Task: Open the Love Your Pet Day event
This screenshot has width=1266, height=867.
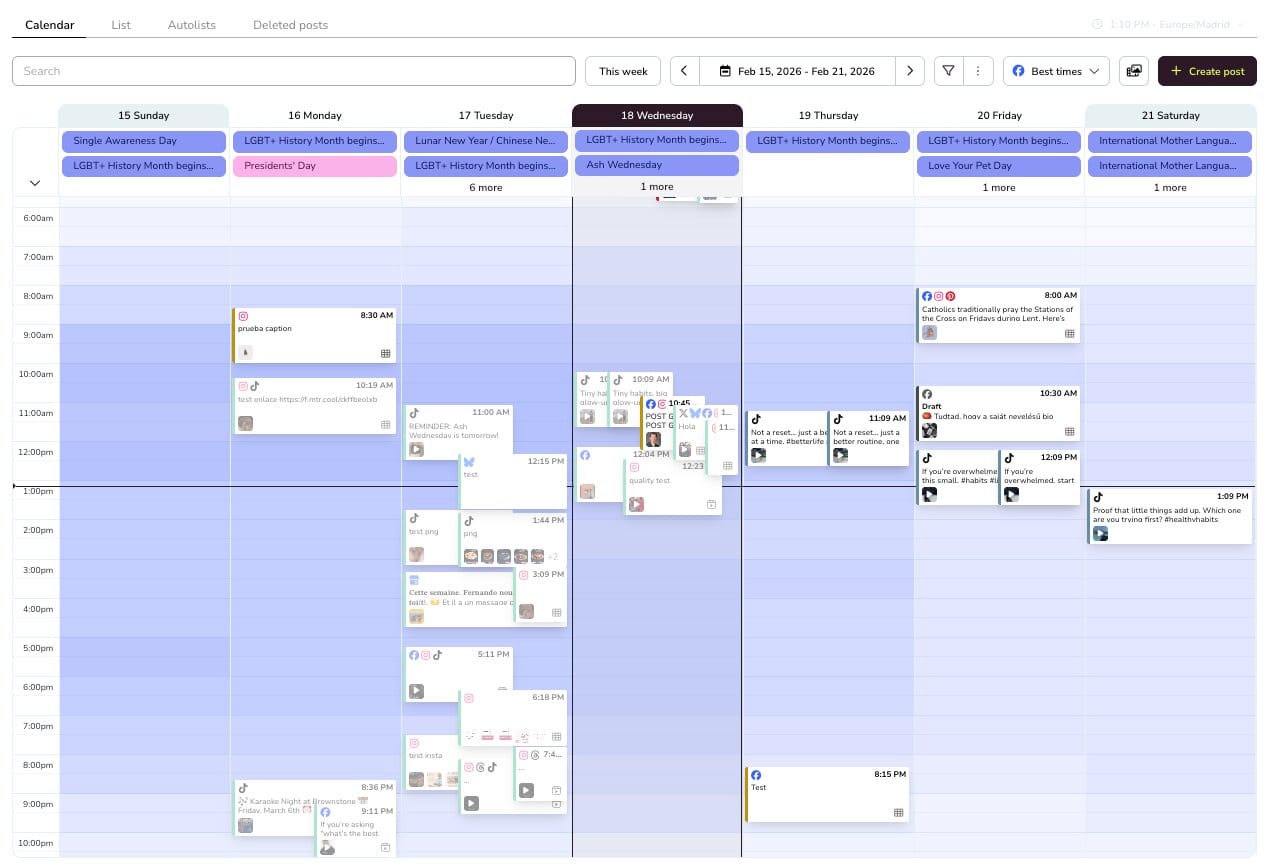Action: (x=999, y=166)
